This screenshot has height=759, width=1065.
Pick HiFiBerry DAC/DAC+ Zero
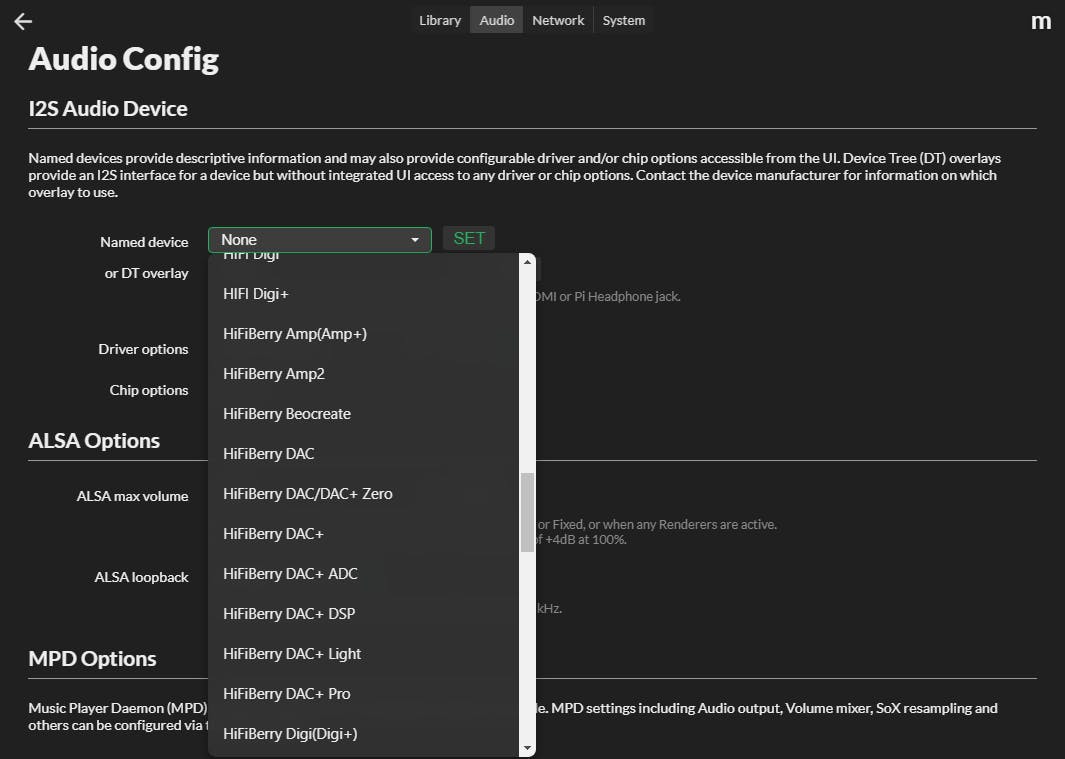click(307, 494)
